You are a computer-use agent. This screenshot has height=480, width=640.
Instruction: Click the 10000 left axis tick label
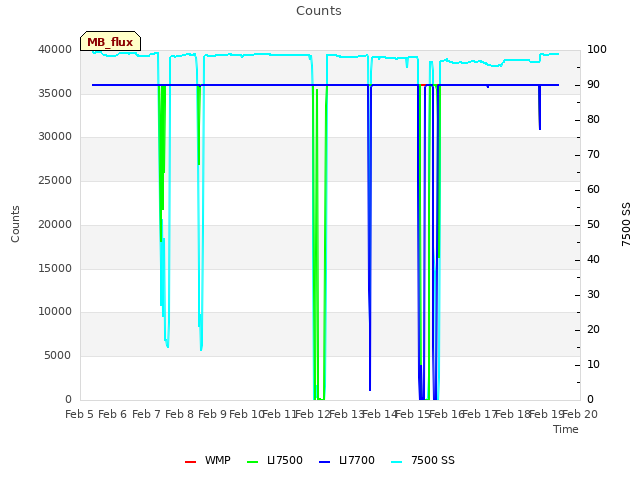55,312
